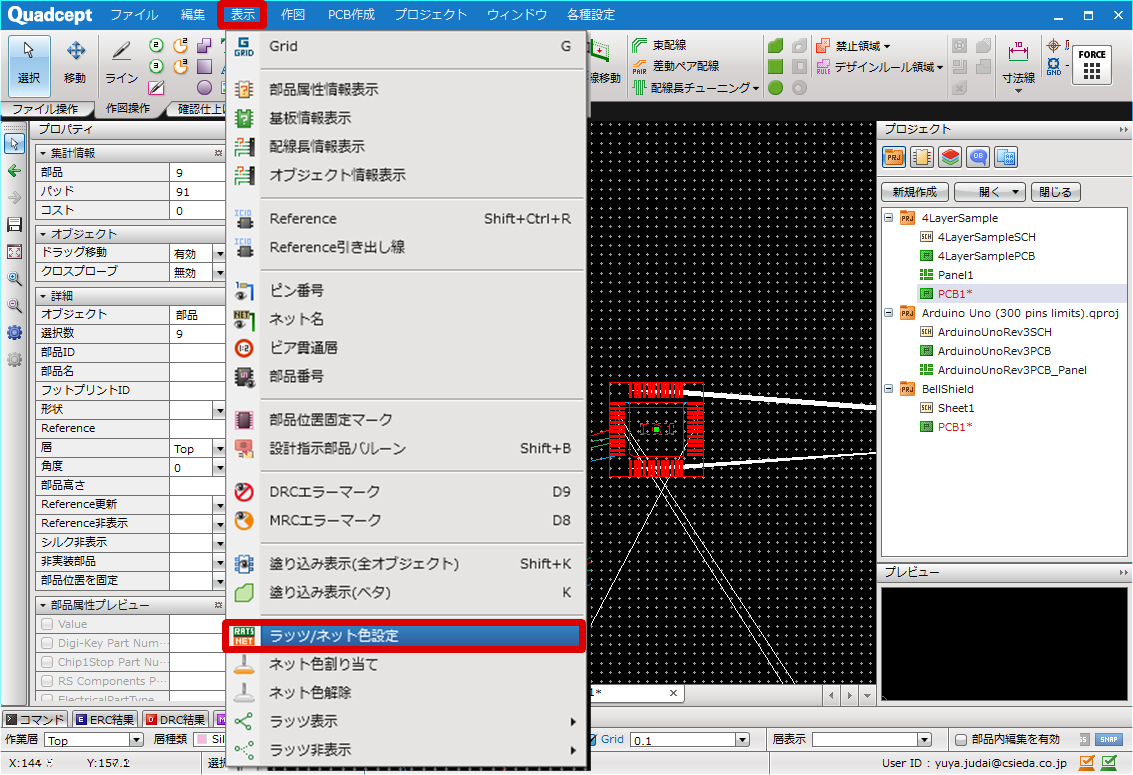The height and width of the screenshot is (775, 1133).
Task: Collapse the 4LayerSample project tree node
Action: point(888,218)
